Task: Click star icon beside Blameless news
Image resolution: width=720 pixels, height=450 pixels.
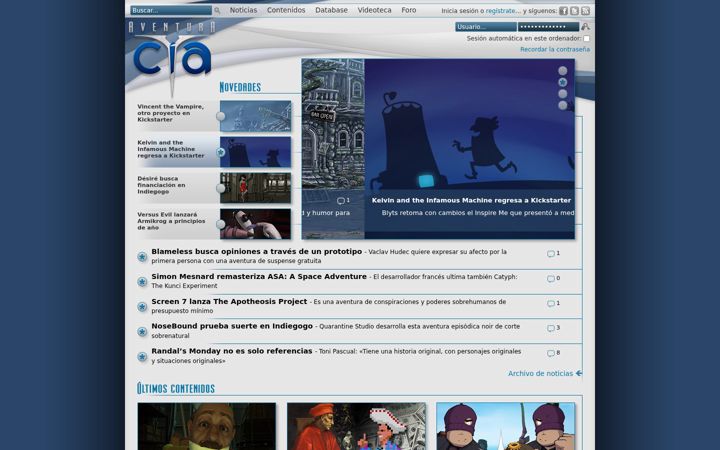Action: 142,257
